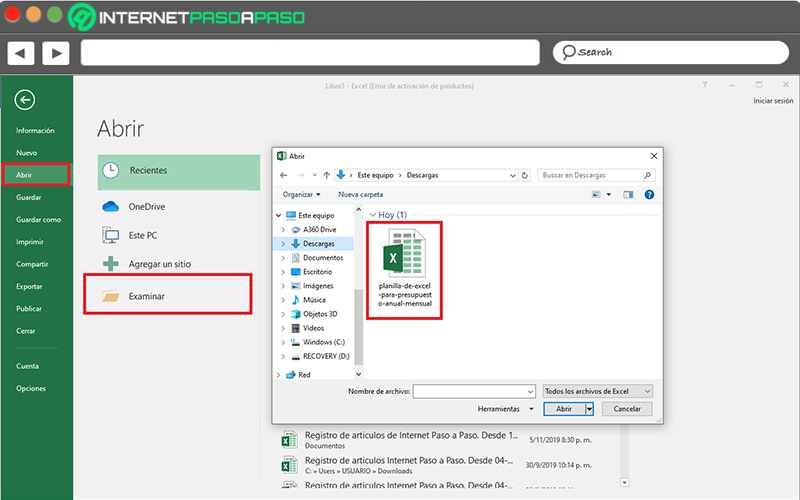Open the blue help question mark icon
The image size is (800, 500).
pyautogui.click(x=649, y=194)
